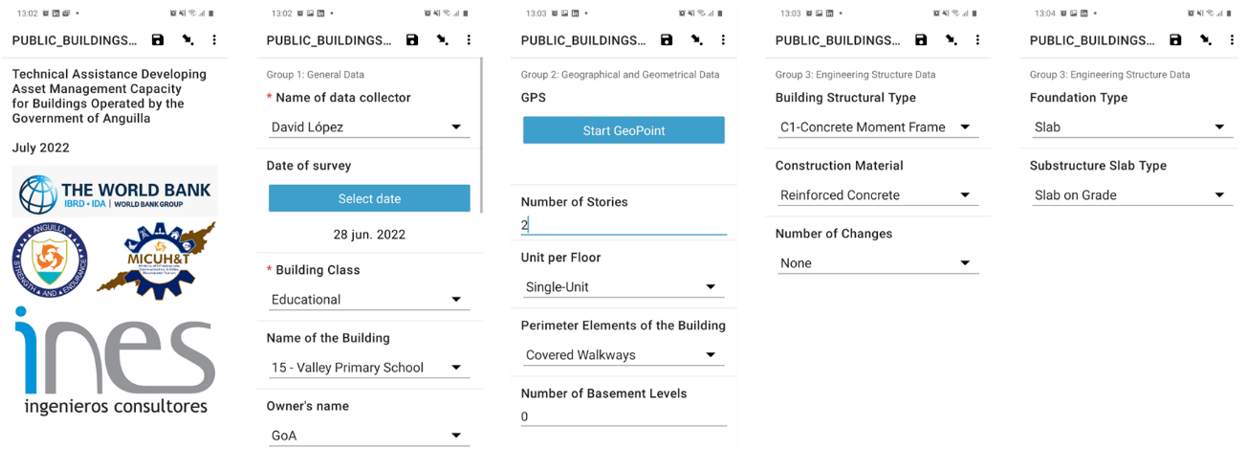The width and height of the screenshot is (1248, 456).
Task: Expand Unit per Floor Single-Unit dropdown
Action: 622,287
